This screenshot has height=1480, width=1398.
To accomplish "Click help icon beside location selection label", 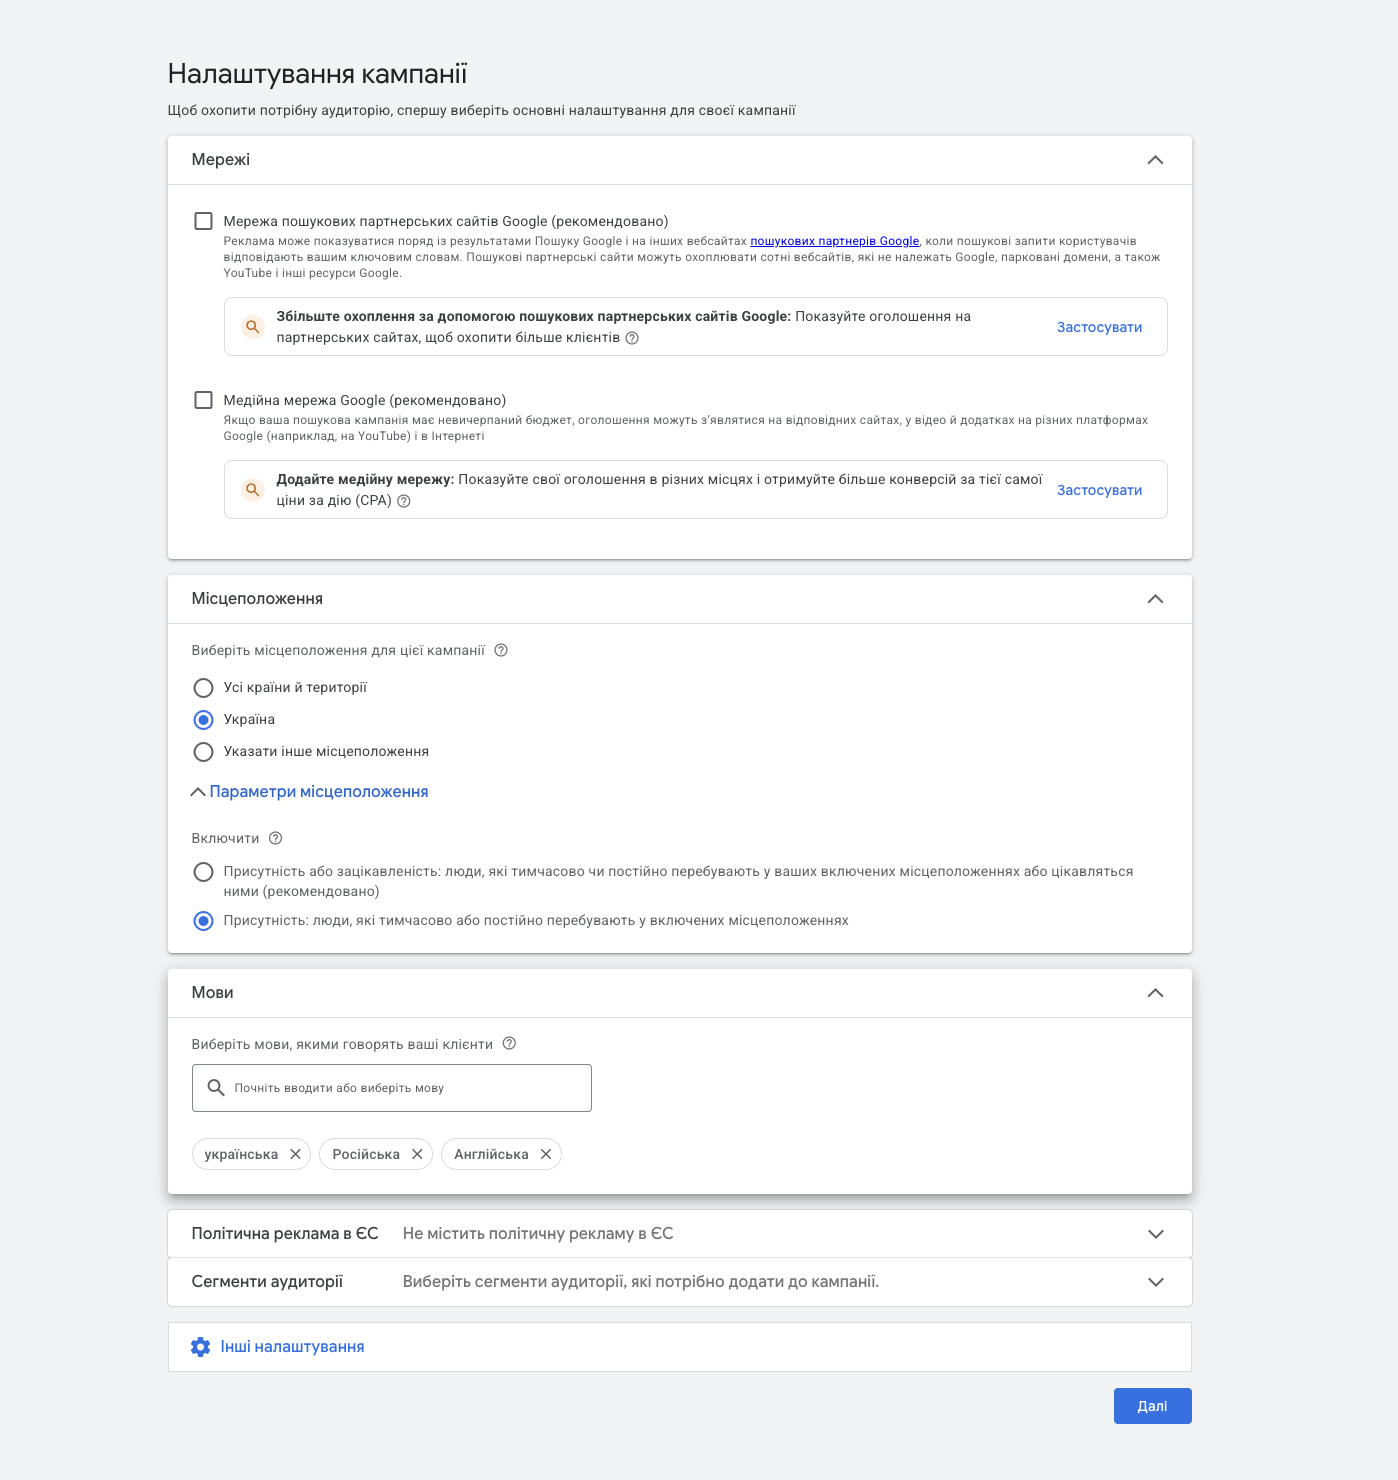I will (x=502, y=650).
